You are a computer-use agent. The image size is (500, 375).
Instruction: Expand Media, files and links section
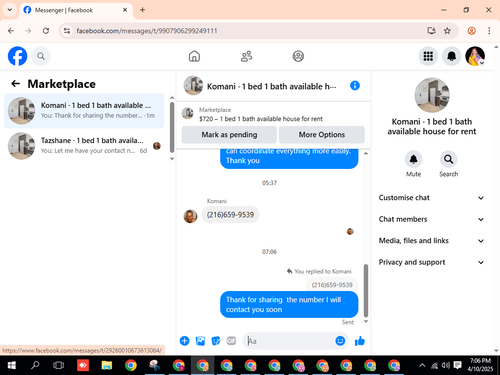click(431, 241)
